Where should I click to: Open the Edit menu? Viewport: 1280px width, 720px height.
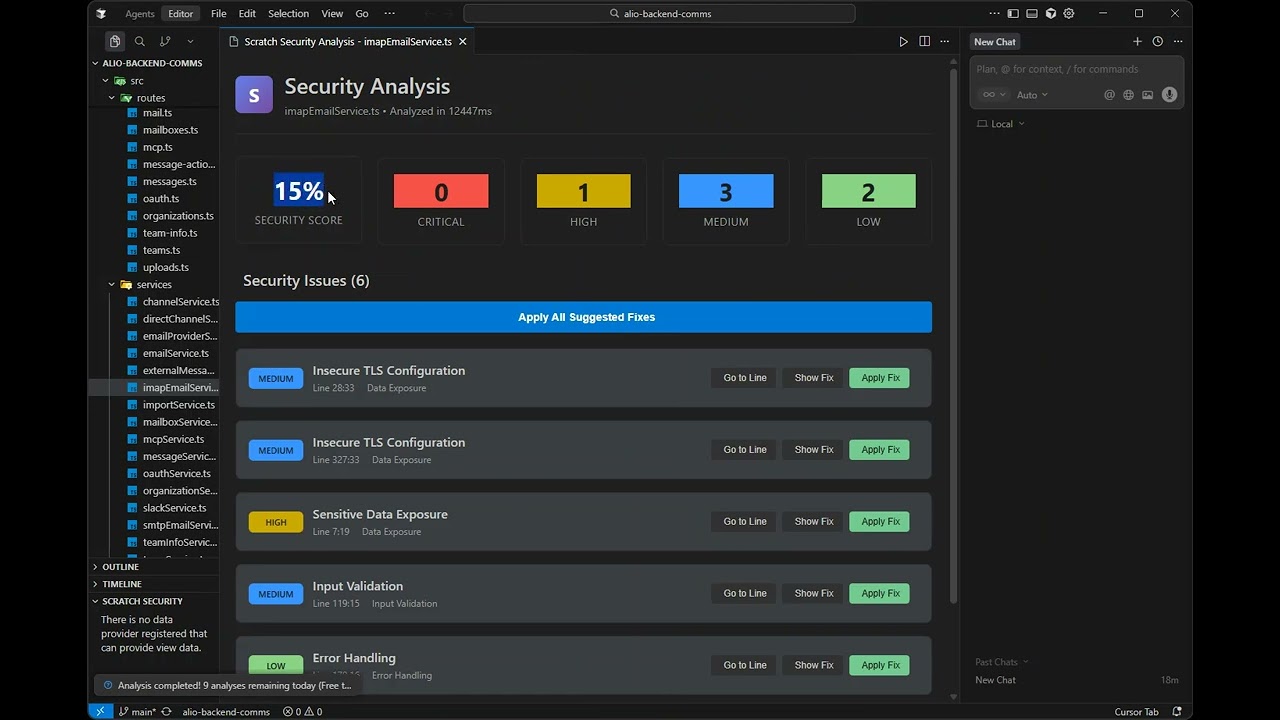(247, 14)
